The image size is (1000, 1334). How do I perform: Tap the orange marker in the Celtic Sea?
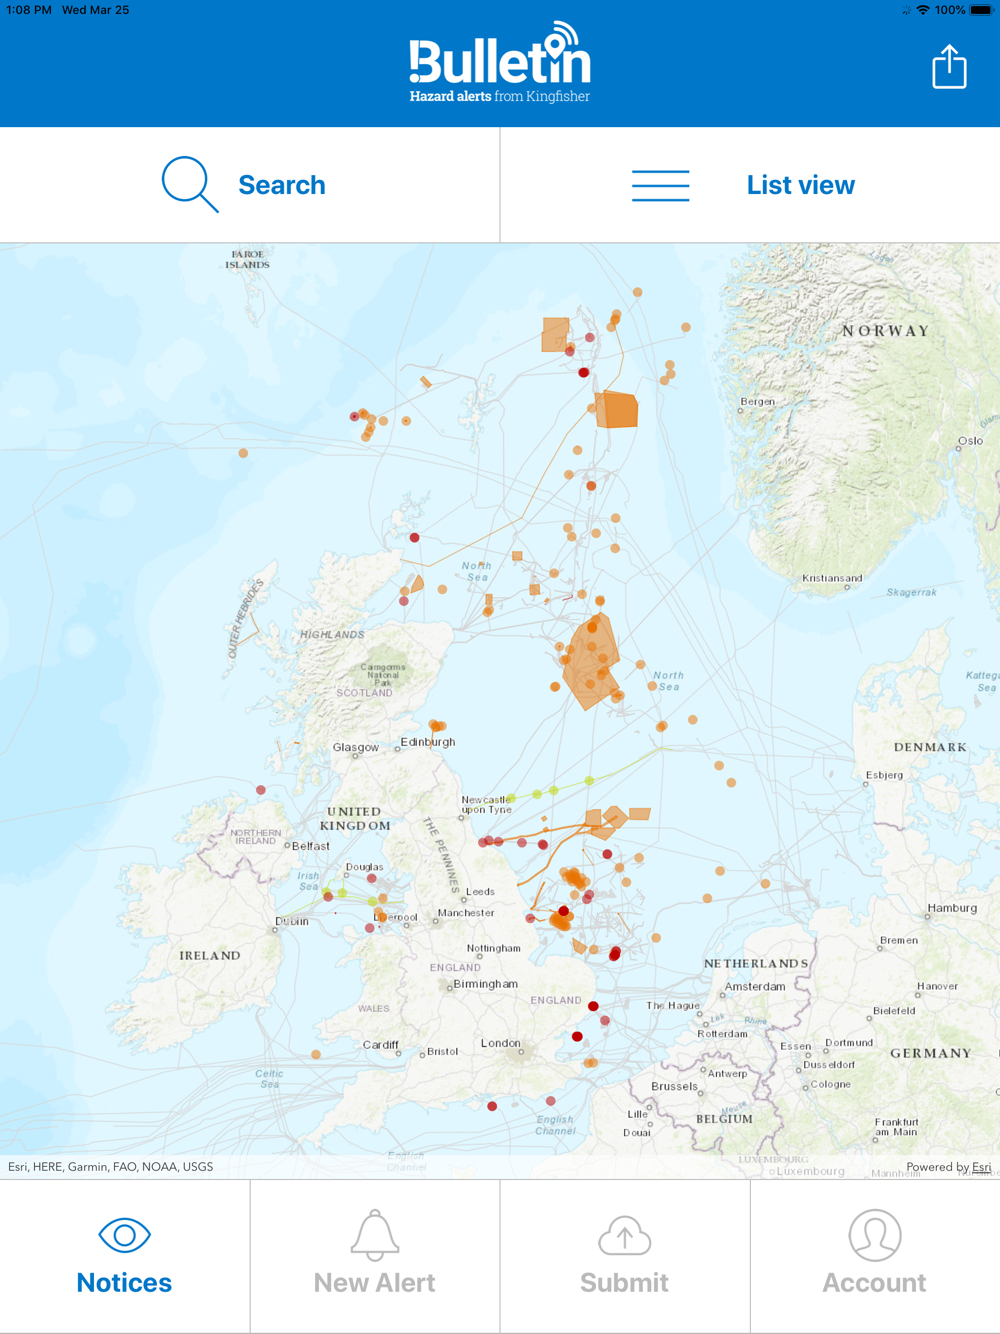click(316, 1054)
